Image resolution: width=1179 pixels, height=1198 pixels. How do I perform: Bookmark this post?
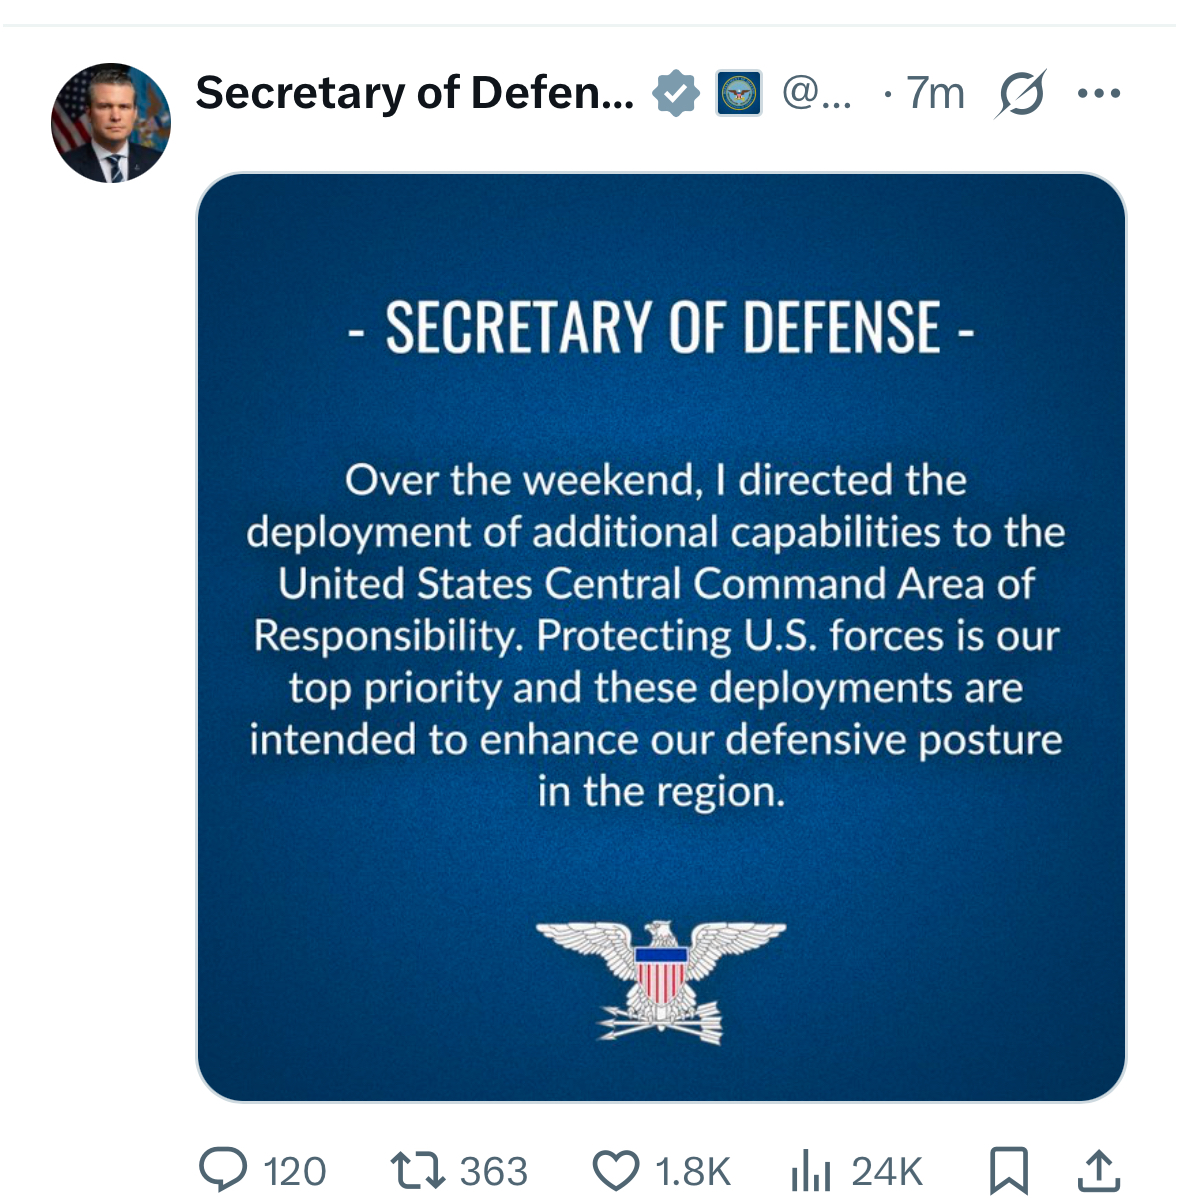(1009, 1170)
